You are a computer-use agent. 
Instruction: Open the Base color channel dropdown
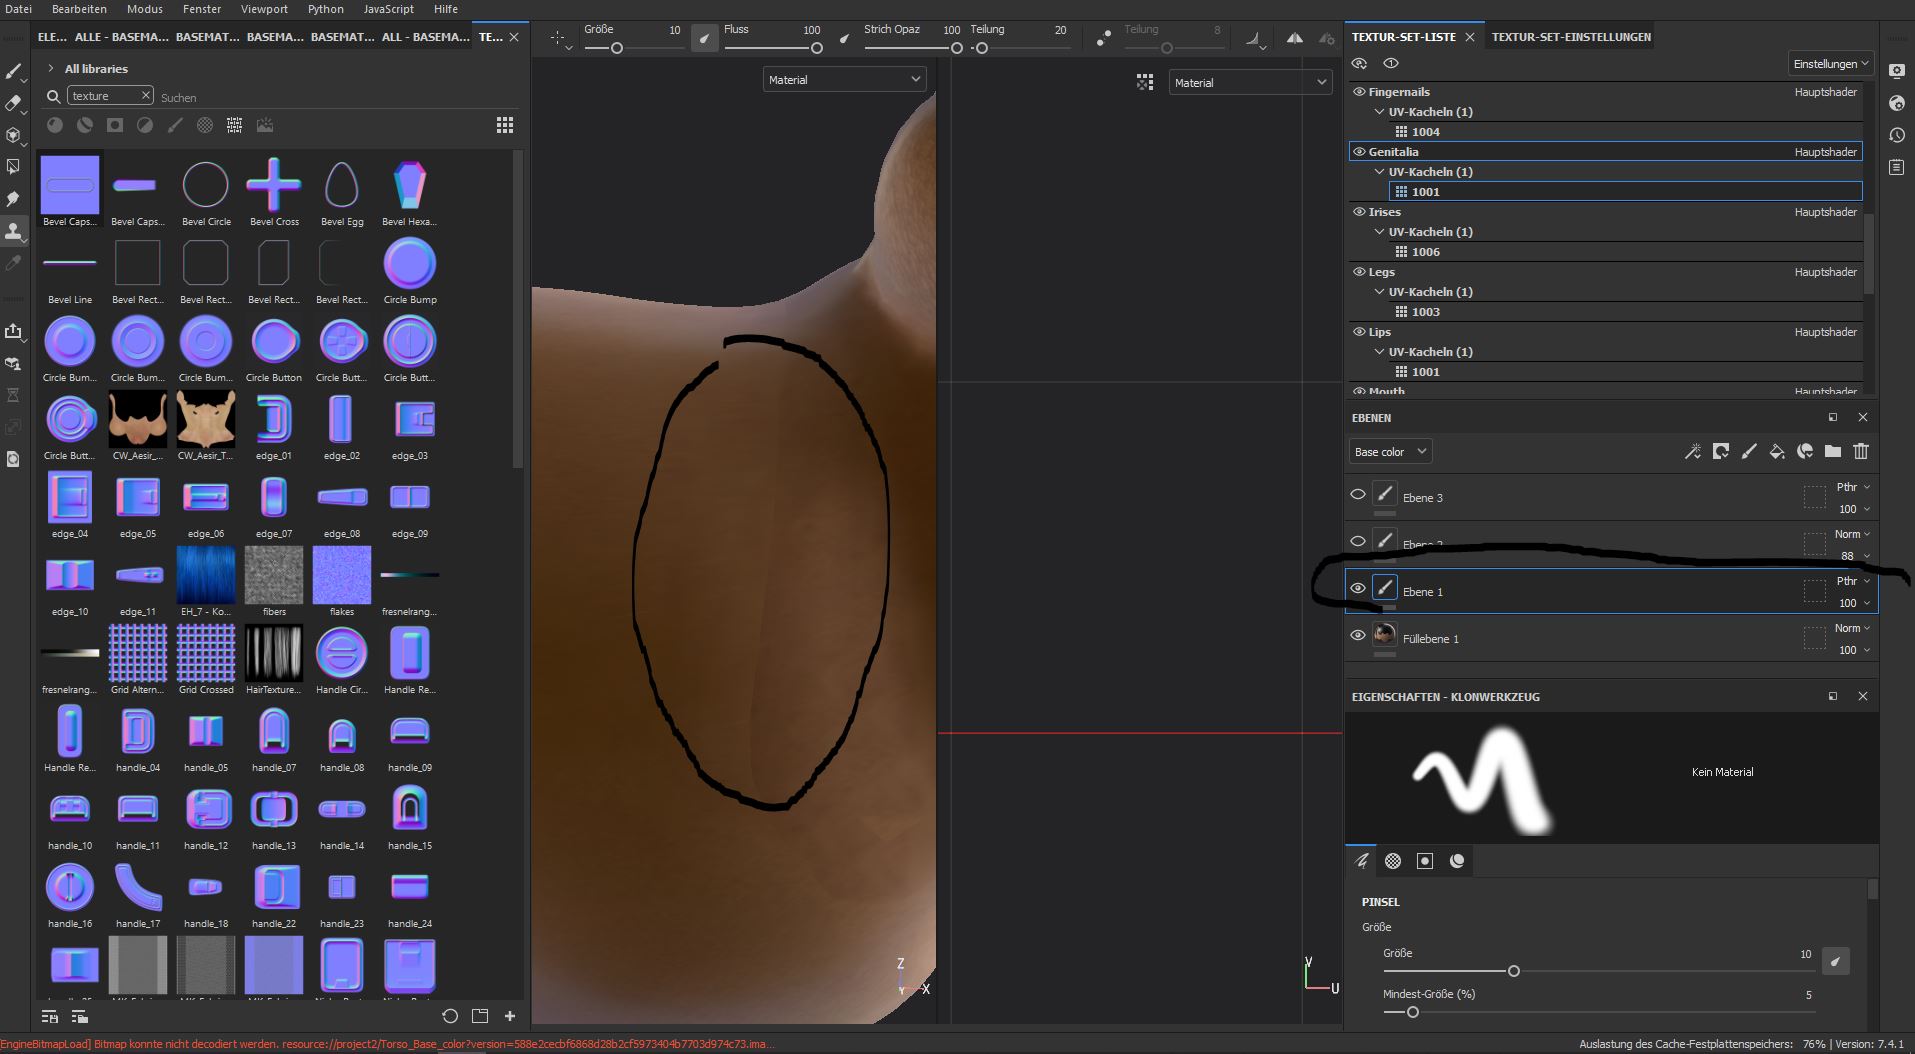coord(1390,452)
